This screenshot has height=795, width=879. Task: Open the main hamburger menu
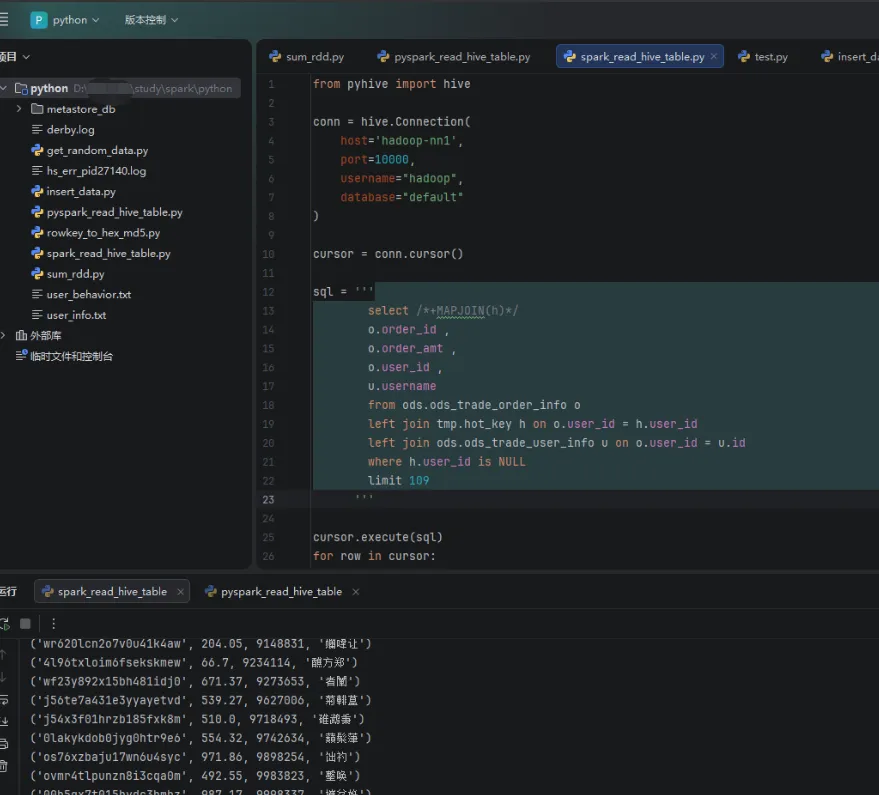tap(3, 20)
